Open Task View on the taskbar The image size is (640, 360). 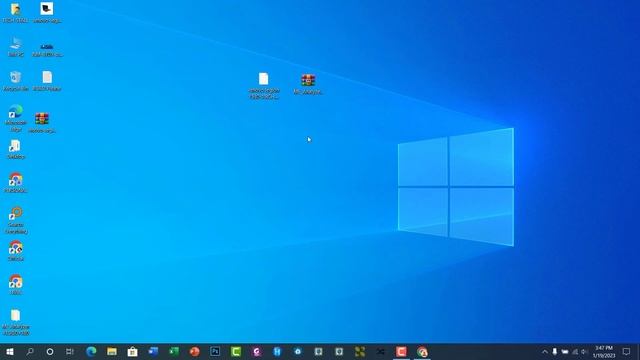coord(70,351)
